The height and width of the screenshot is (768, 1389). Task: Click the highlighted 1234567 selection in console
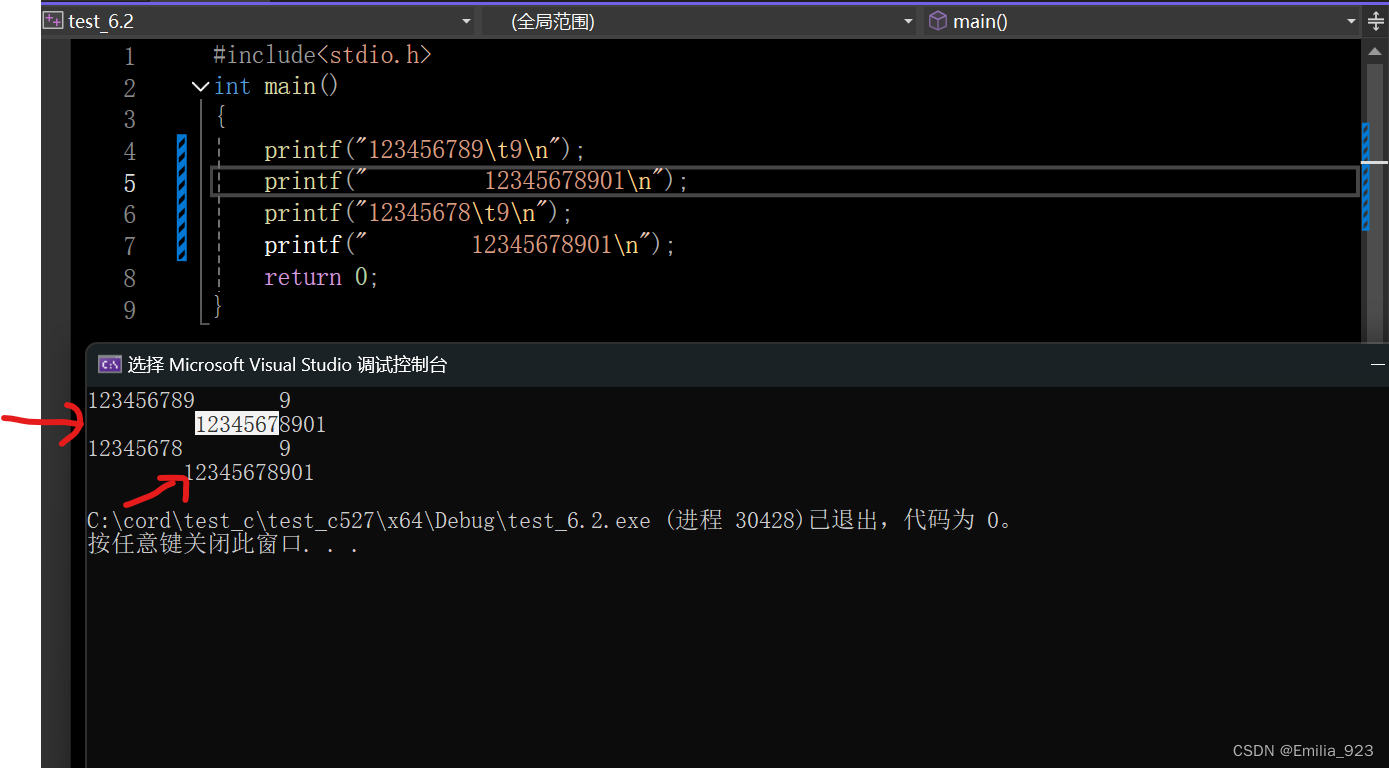(x=236, y=424)
